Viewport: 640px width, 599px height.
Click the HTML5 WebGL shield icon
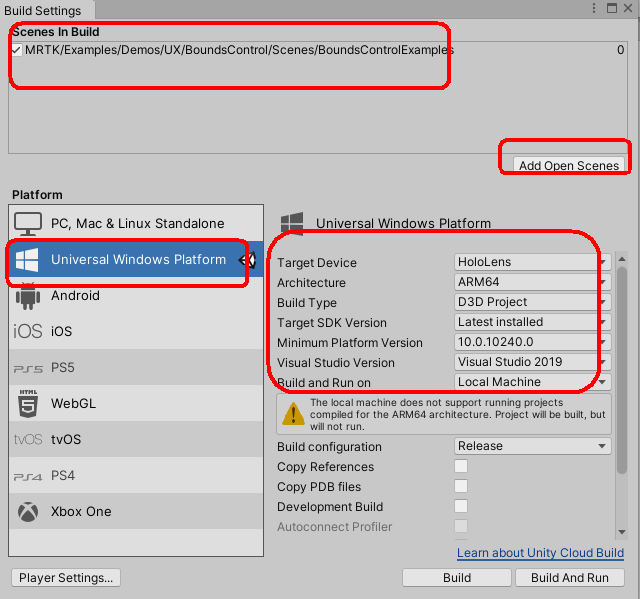pos(28,404)
